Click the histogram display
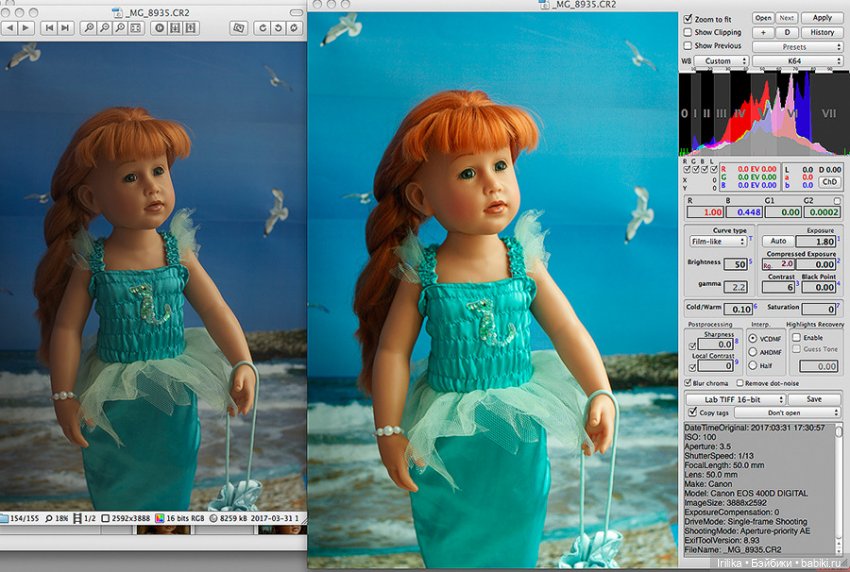Viewport: 850px width, 572px height. [x=762, y=112]
